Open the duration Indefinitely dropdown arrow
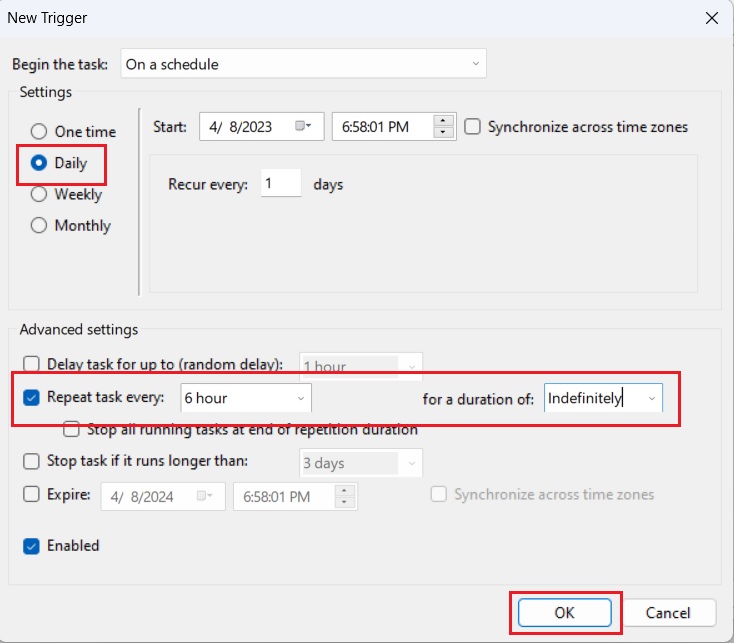This screenshot has width=734, height=643. 652,398
